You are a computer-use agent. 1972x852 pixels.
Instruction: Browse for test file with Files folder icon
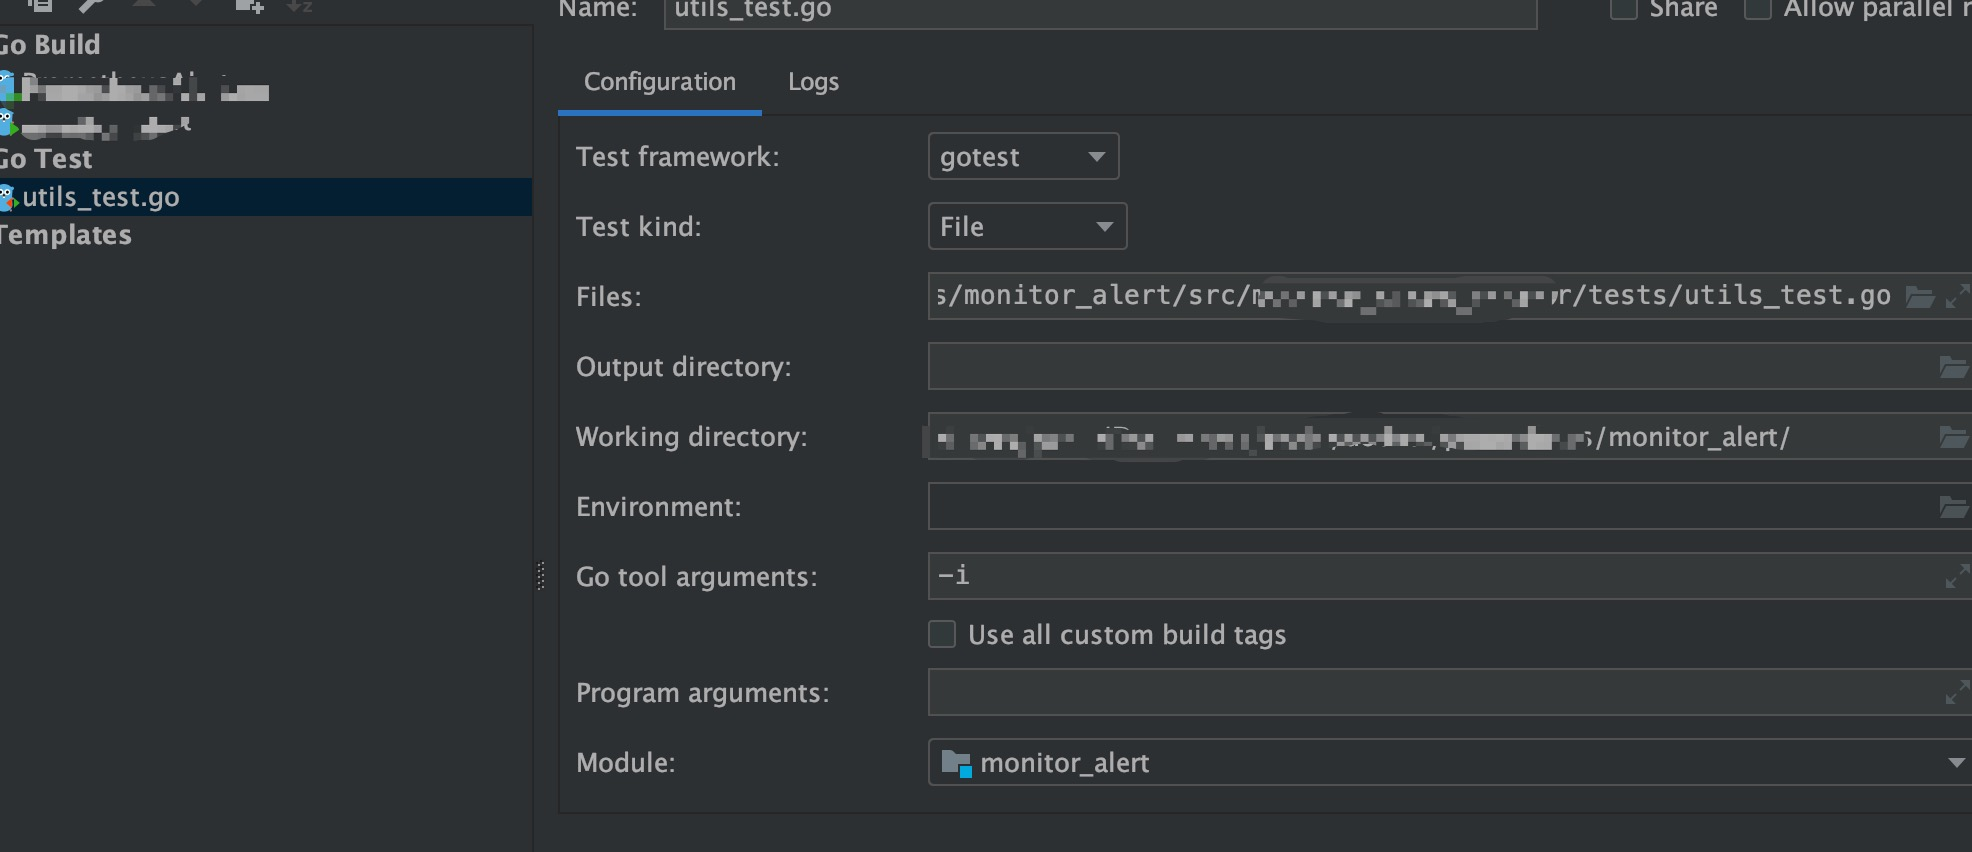click(1919, 297)
